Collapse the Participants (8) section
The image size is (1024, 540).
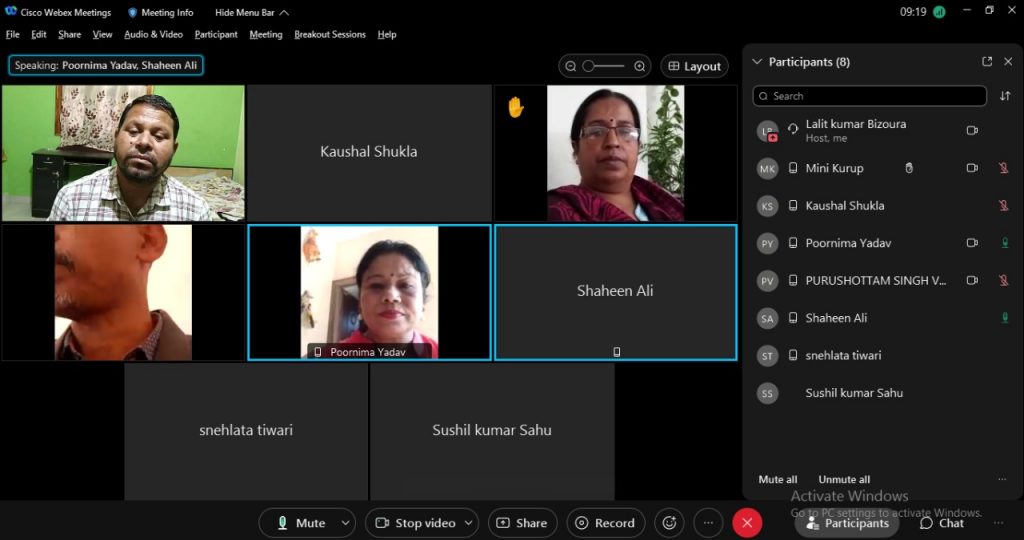point(757,62)
